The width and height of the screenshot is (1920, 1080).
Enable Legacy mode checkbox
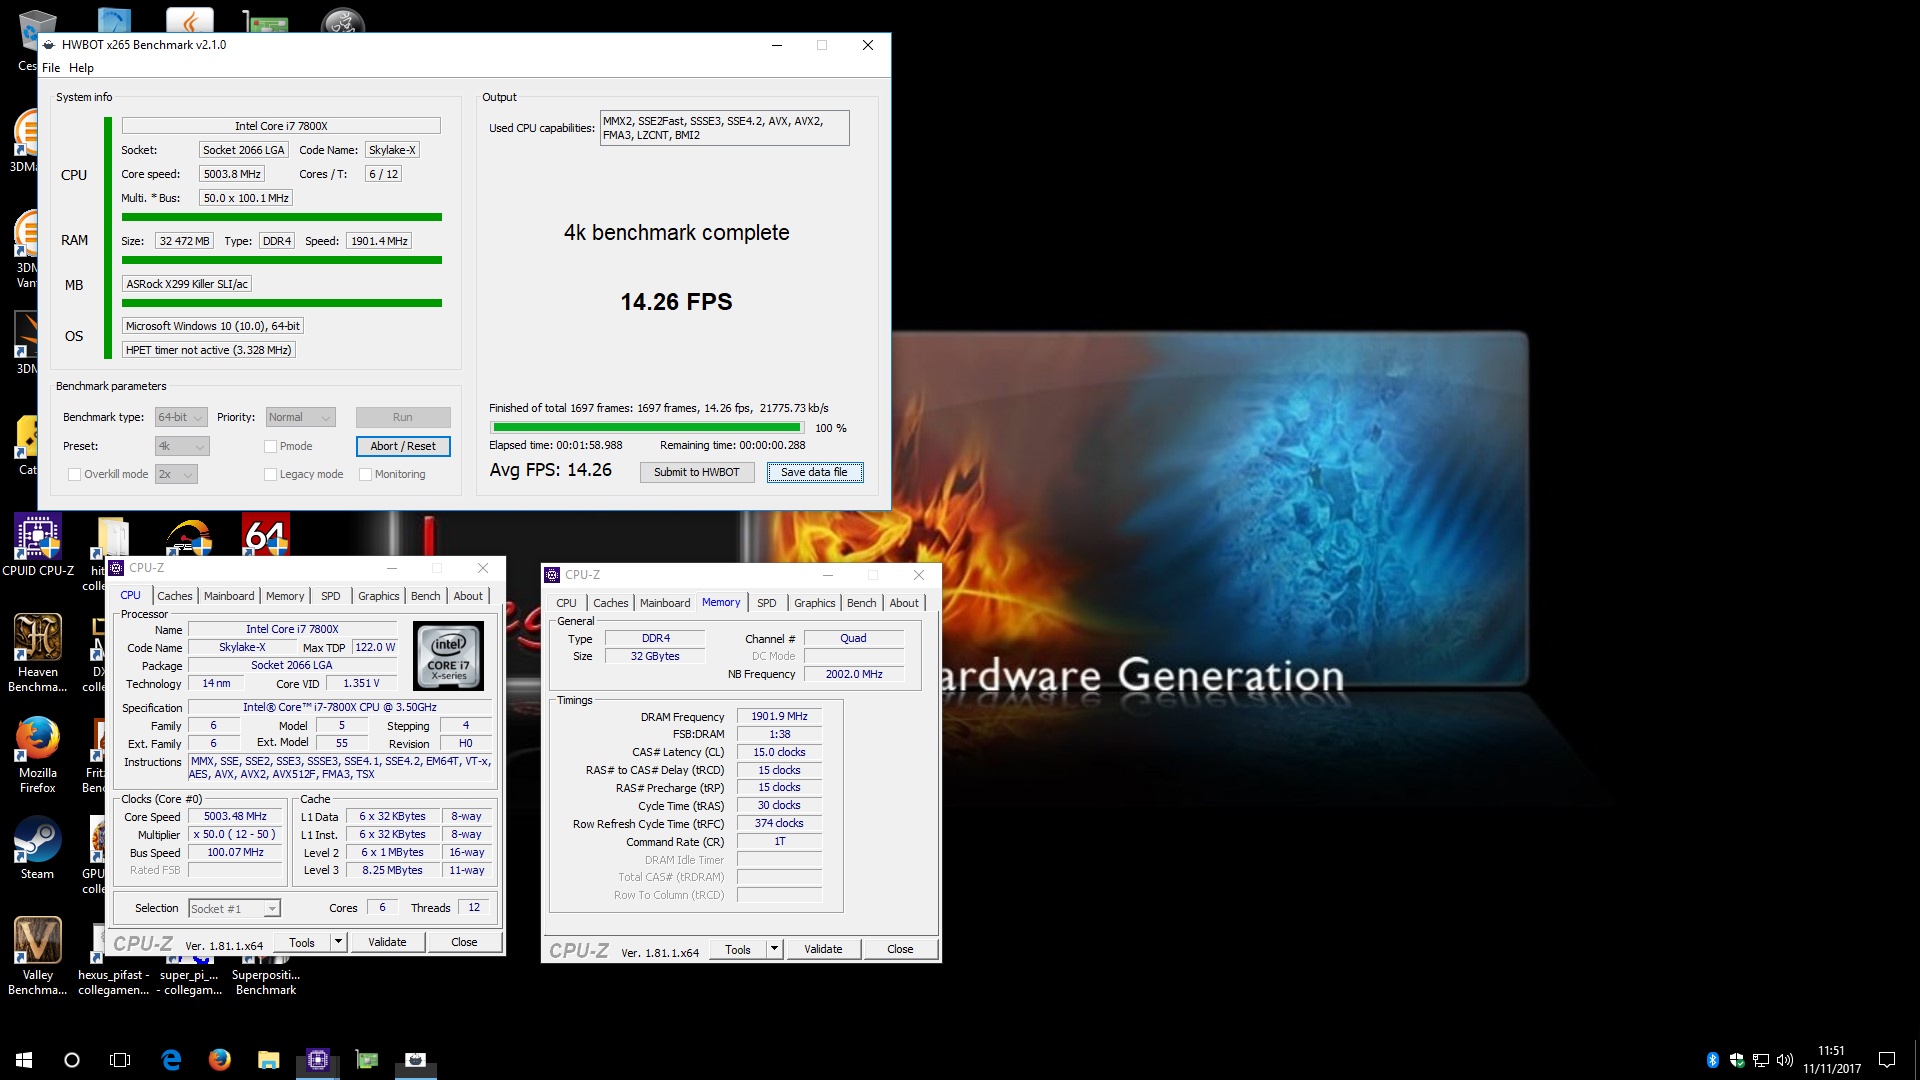click(270, 474)
